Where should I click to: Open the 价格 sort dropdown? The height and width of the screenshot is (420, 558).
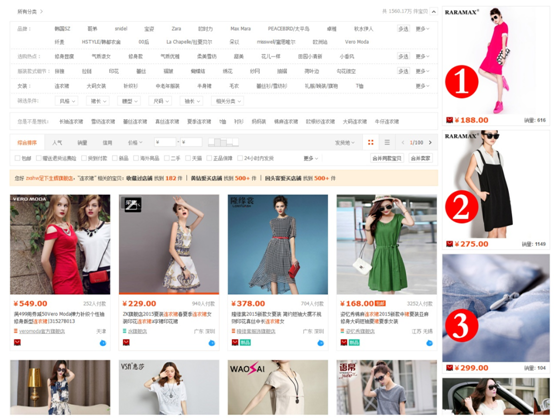[x=135, y=142]
